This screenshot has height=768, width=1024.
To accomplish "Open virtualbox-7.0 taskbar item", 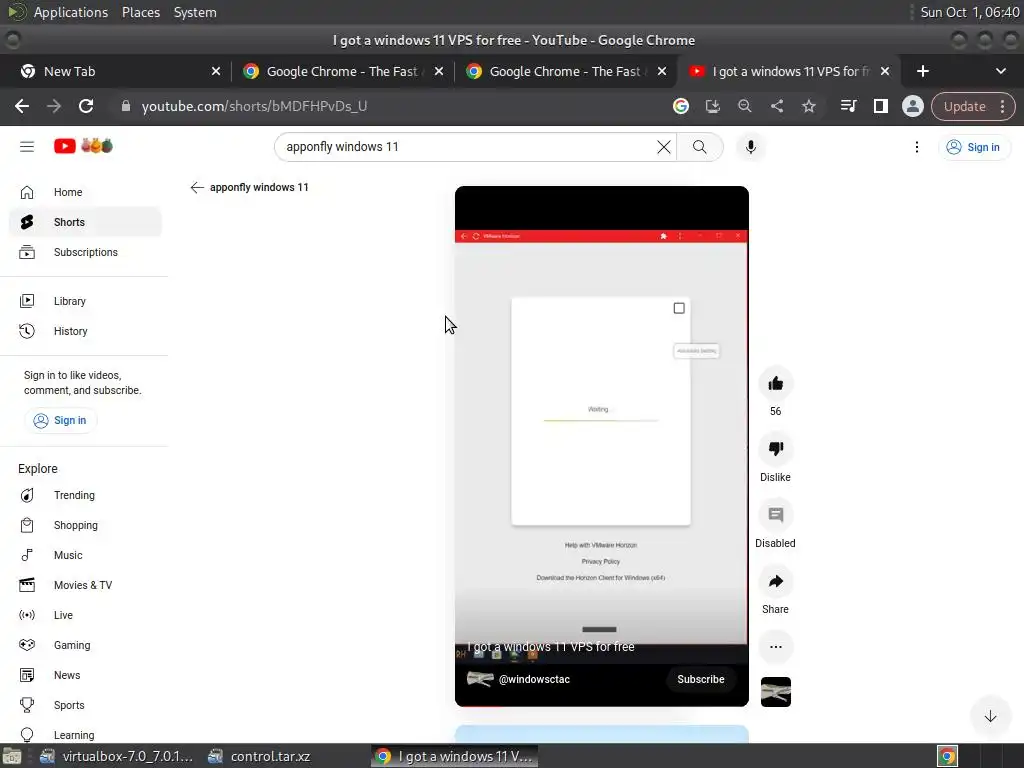I will (x=118, y=756).
